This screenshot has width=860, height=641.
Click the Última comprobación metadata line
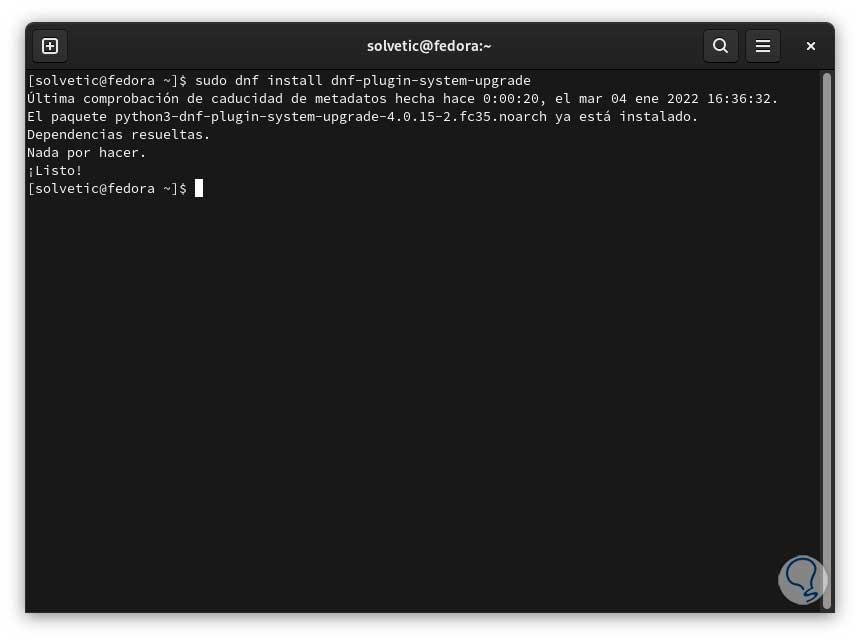[402, 98]
